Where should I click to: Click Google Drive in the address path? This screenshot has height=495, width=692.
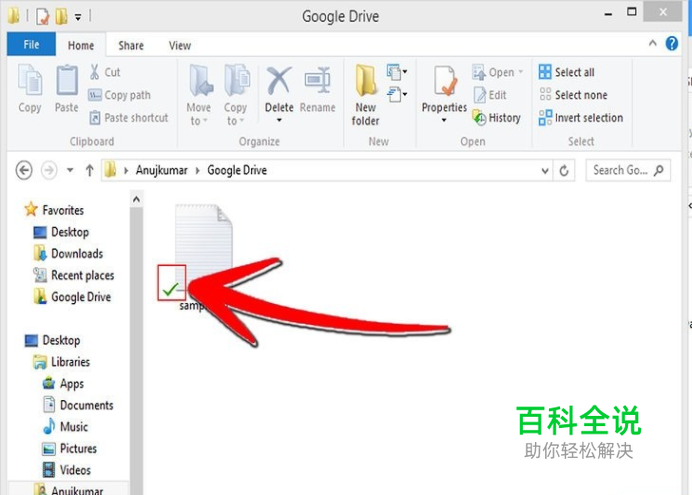237,170
